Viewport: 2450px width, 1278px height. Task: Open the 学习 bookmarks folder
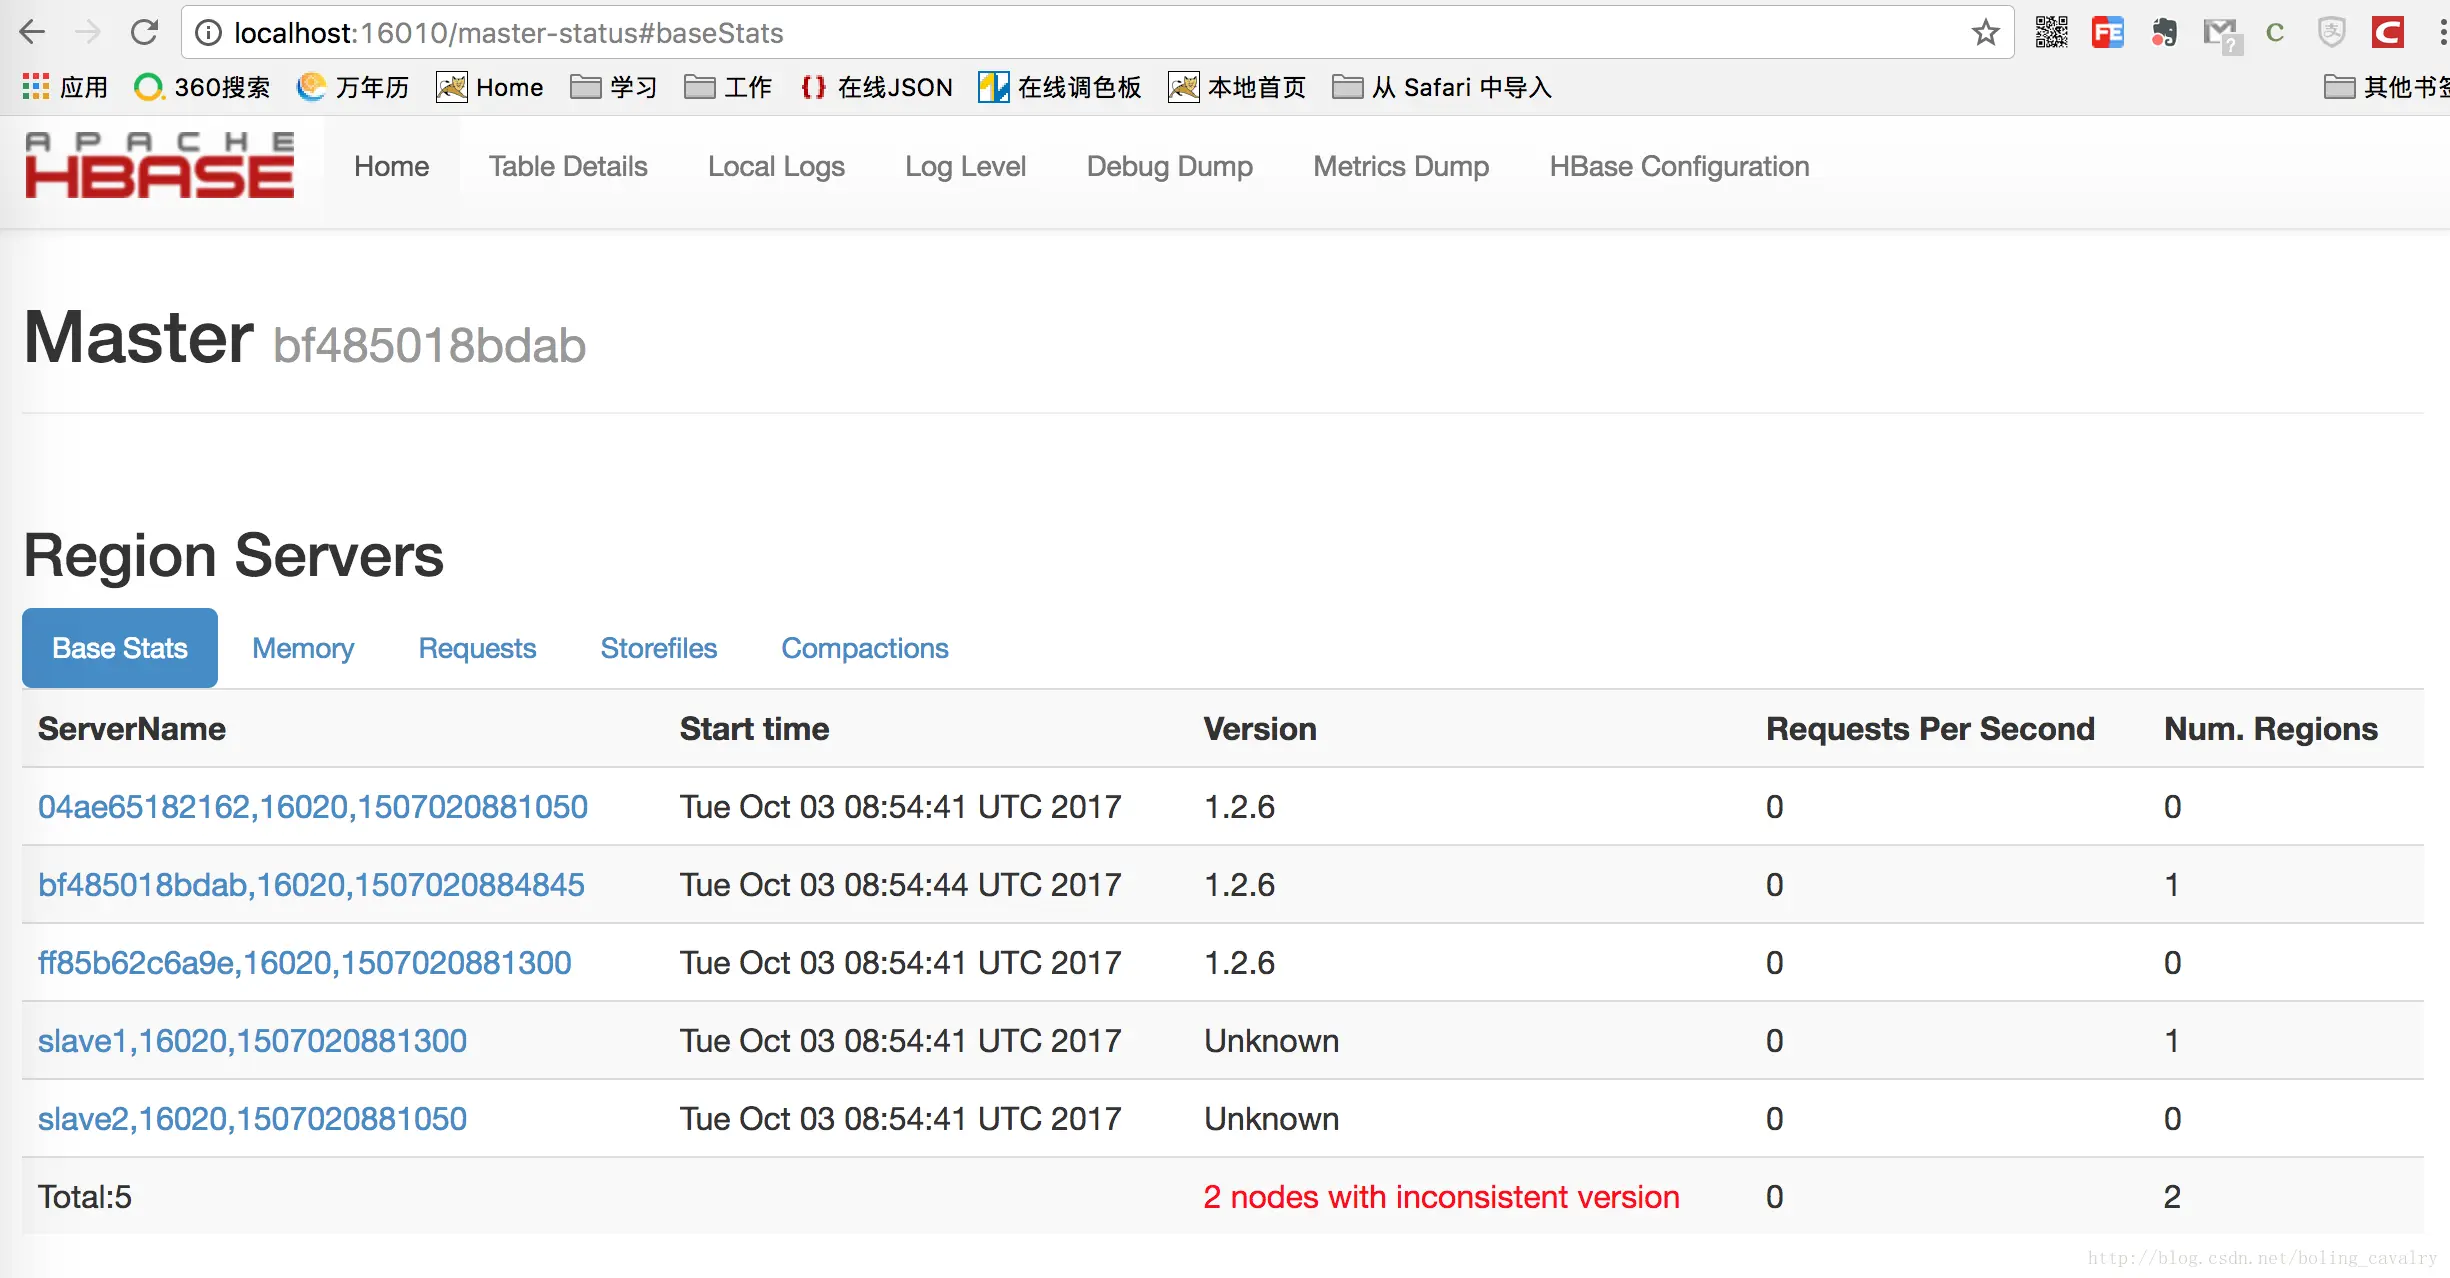coord(614,87)
